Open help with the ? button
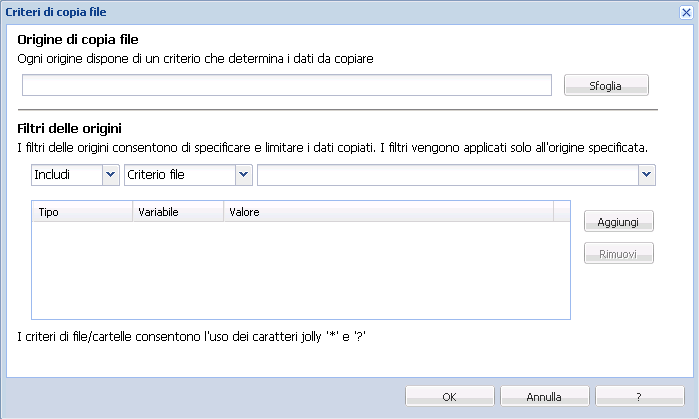Image resolution: width=699 pixels, height=419 pixels. [x=638, y=397]
